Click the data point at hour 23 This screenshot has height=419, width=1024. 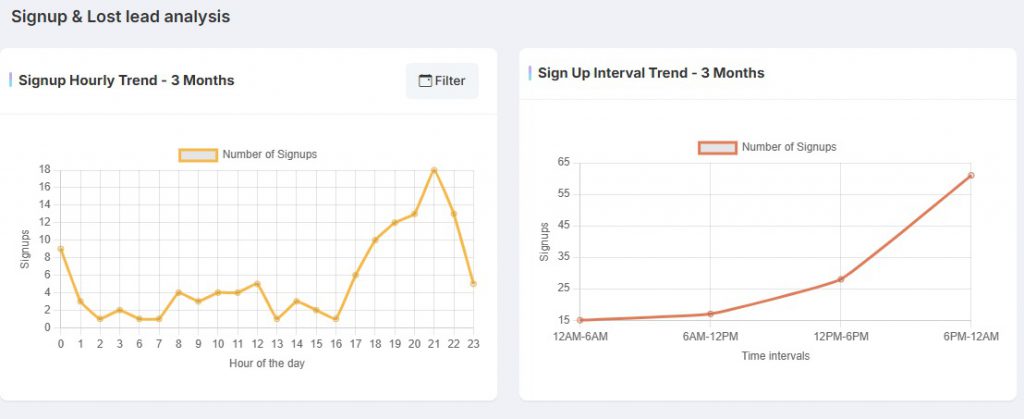click(x=473, y=284)
